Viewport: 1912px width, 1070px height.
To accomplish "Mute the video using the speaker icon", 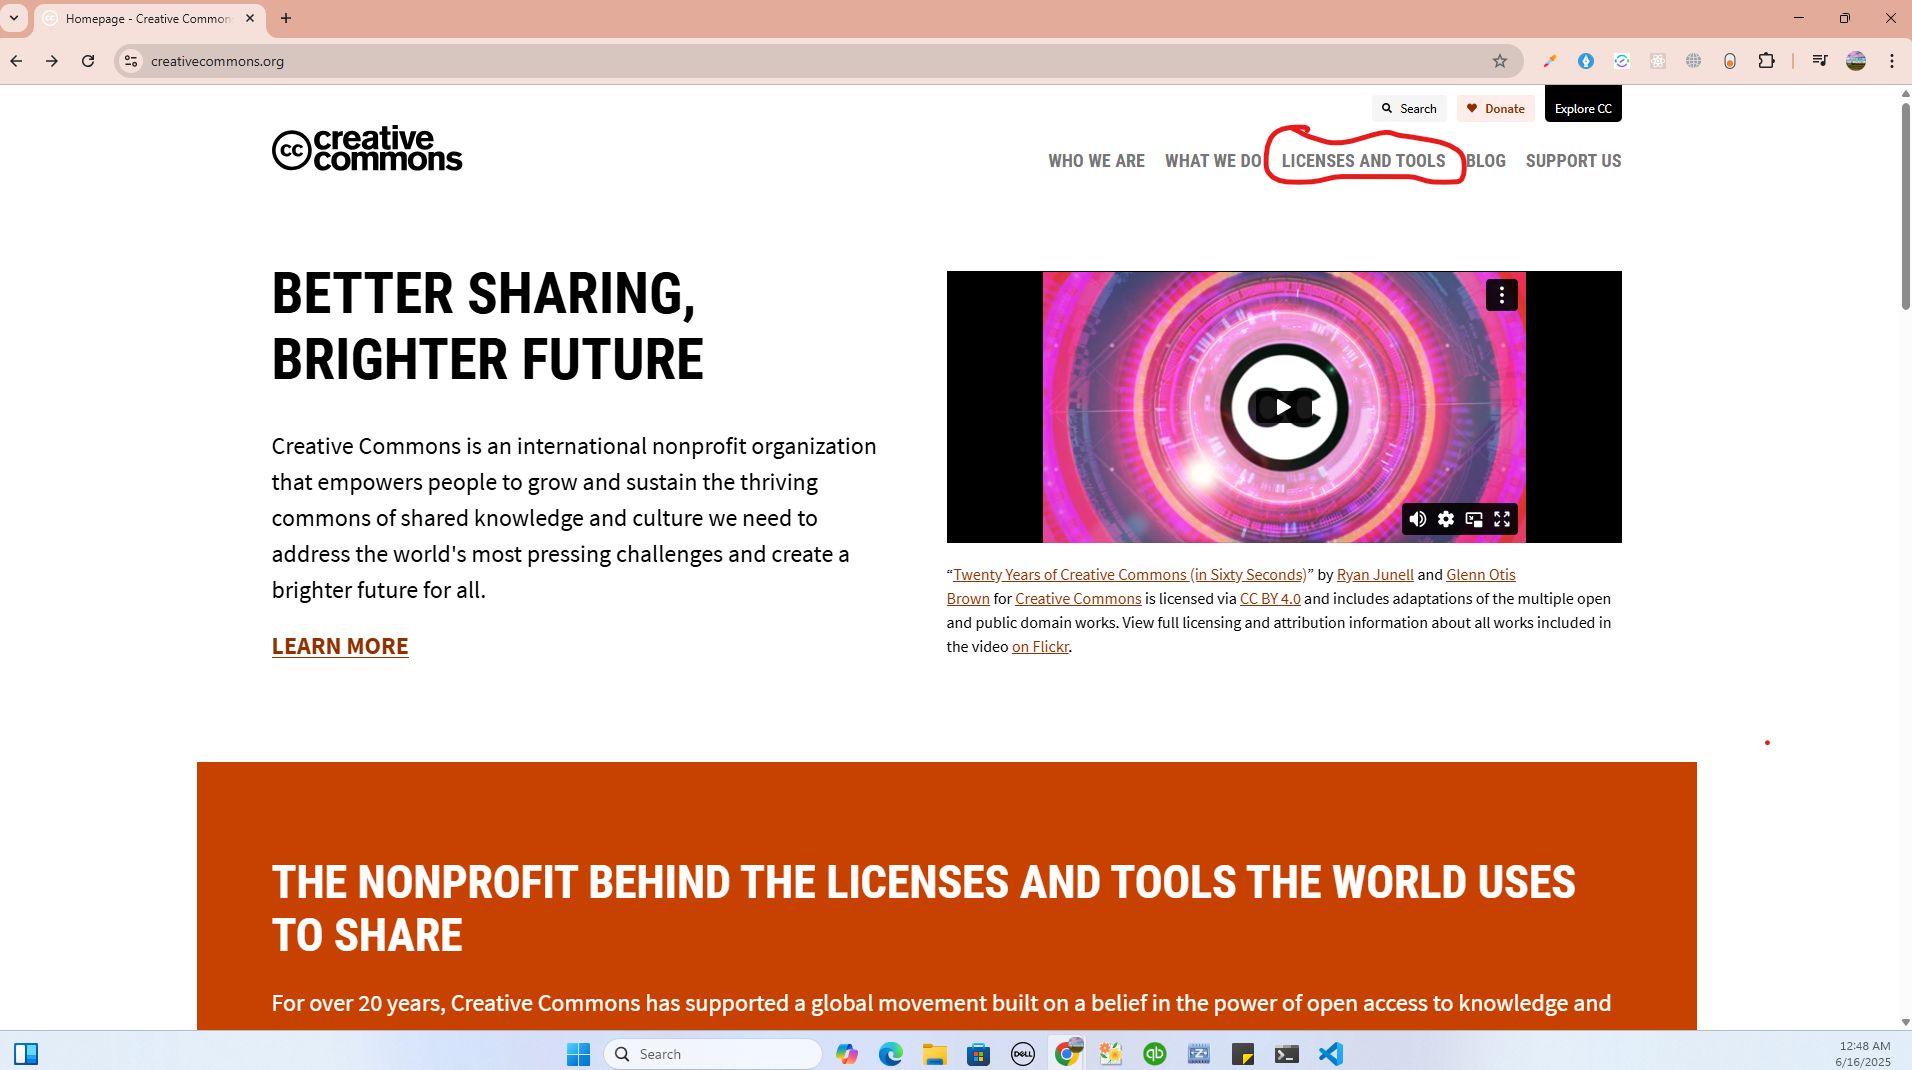I will click(x=1417, y=519).
